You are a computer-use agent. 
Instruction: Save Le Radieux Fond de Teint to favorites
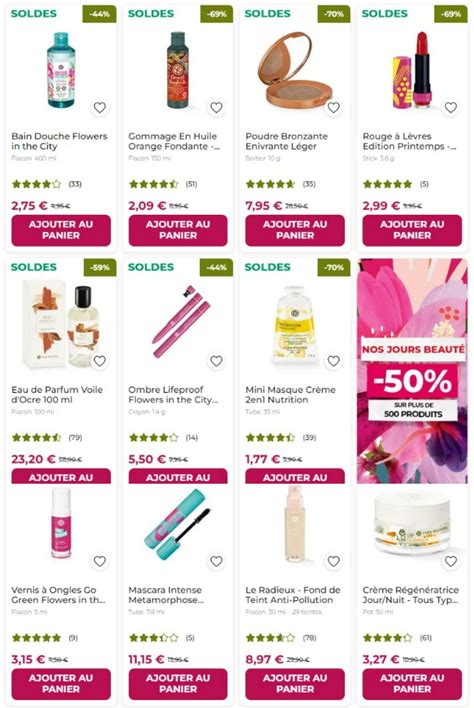click(x=333, y=561)
